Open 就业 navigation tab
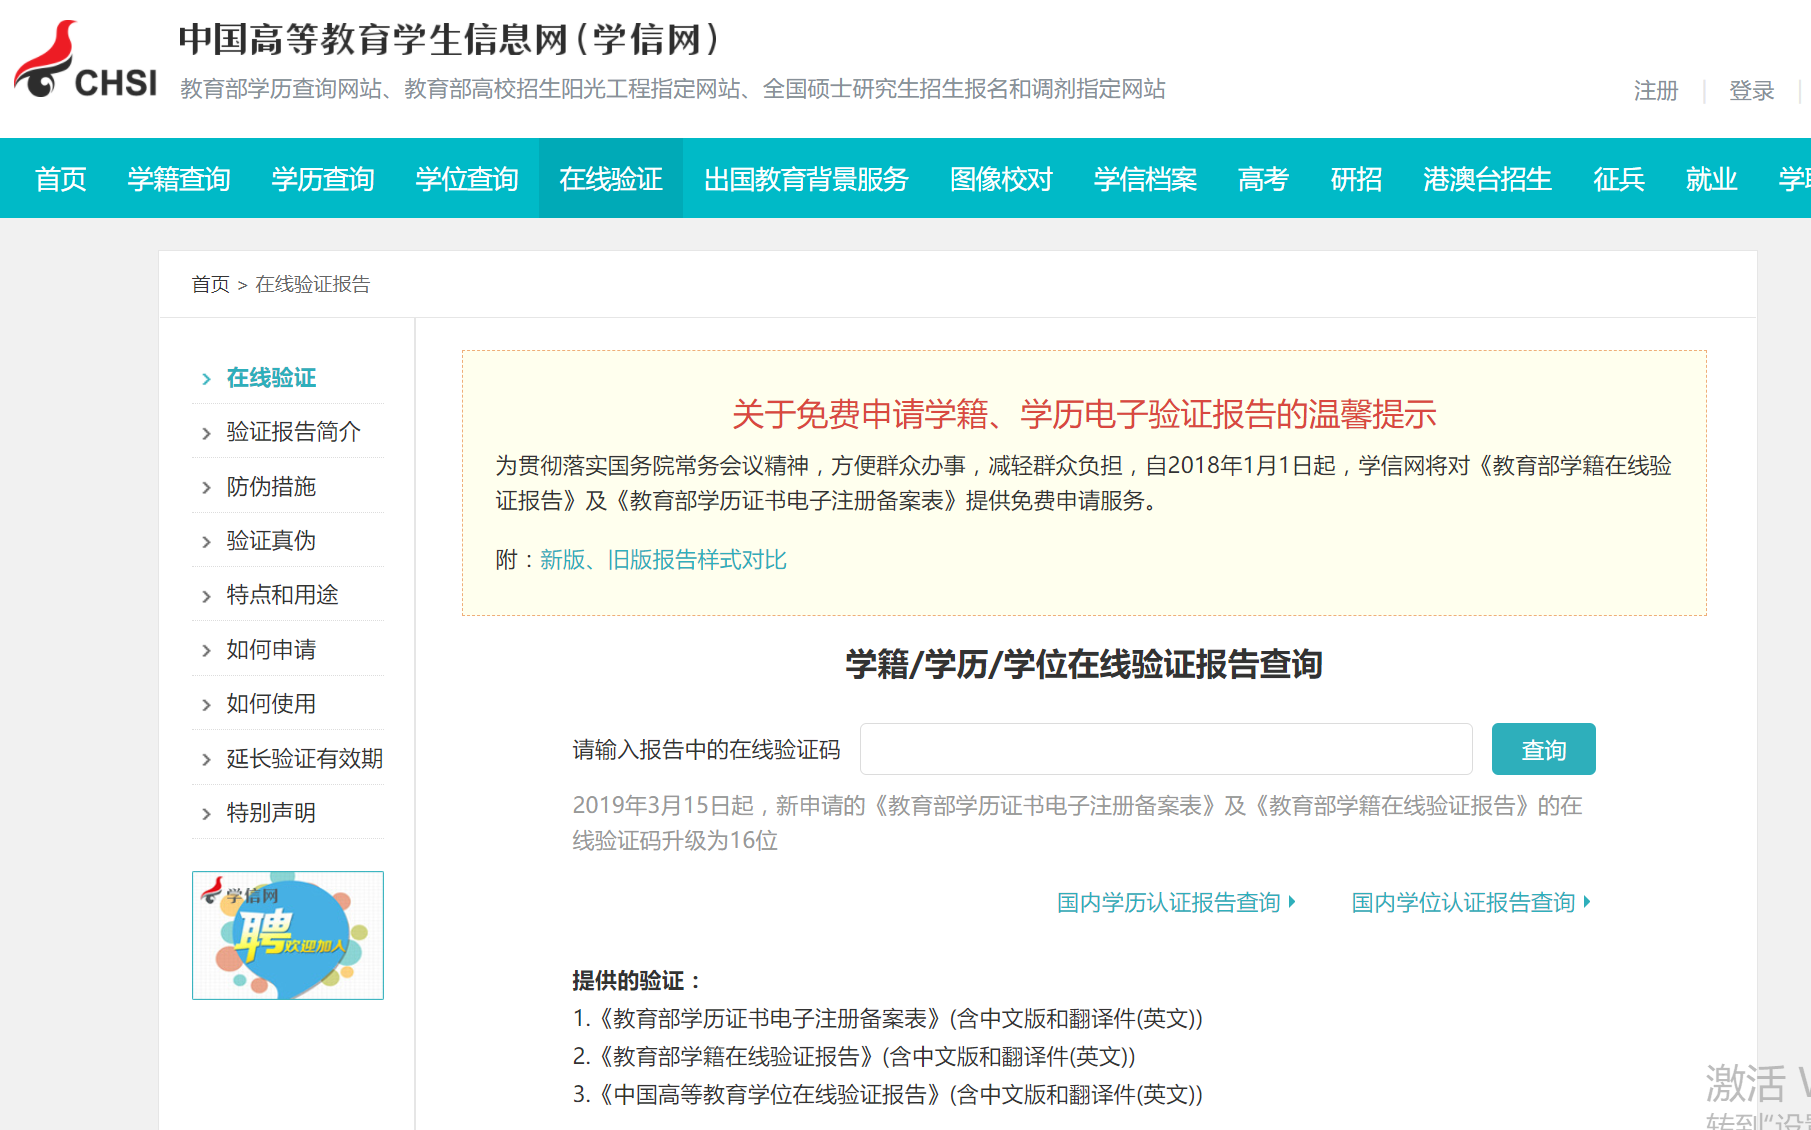The height and width of the screenshot is (1130, 1811). pos(1711,179)
